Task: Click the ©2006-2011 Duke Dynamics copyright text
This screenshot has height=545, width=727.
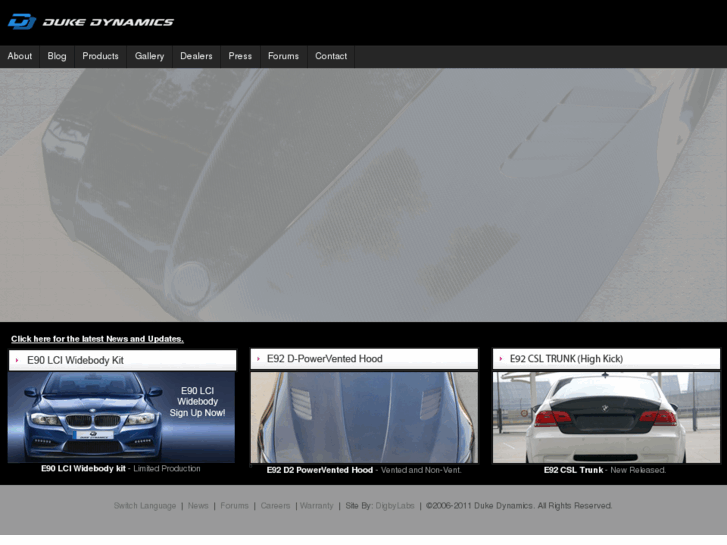Action: pos(519,506)
